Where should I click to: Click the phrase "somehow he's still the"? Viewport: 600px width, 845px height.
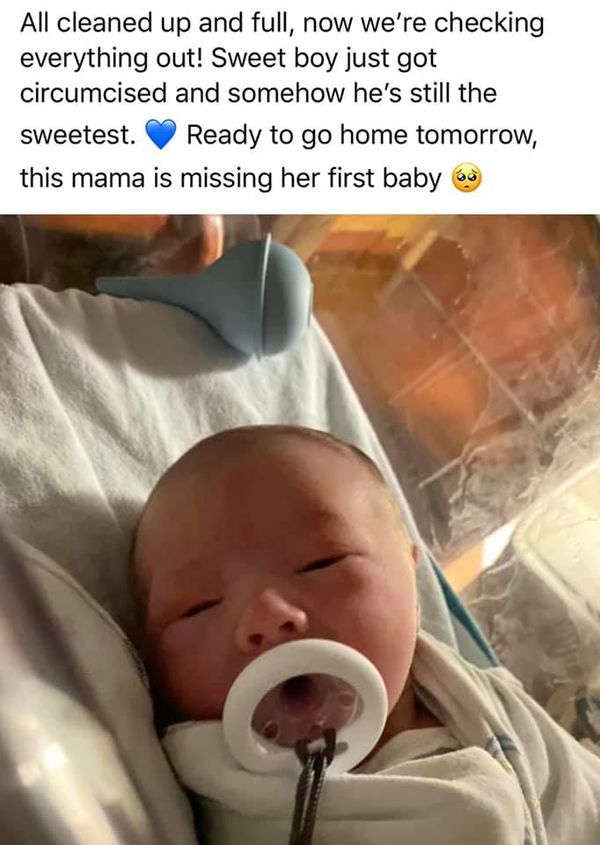click(362, 93)
